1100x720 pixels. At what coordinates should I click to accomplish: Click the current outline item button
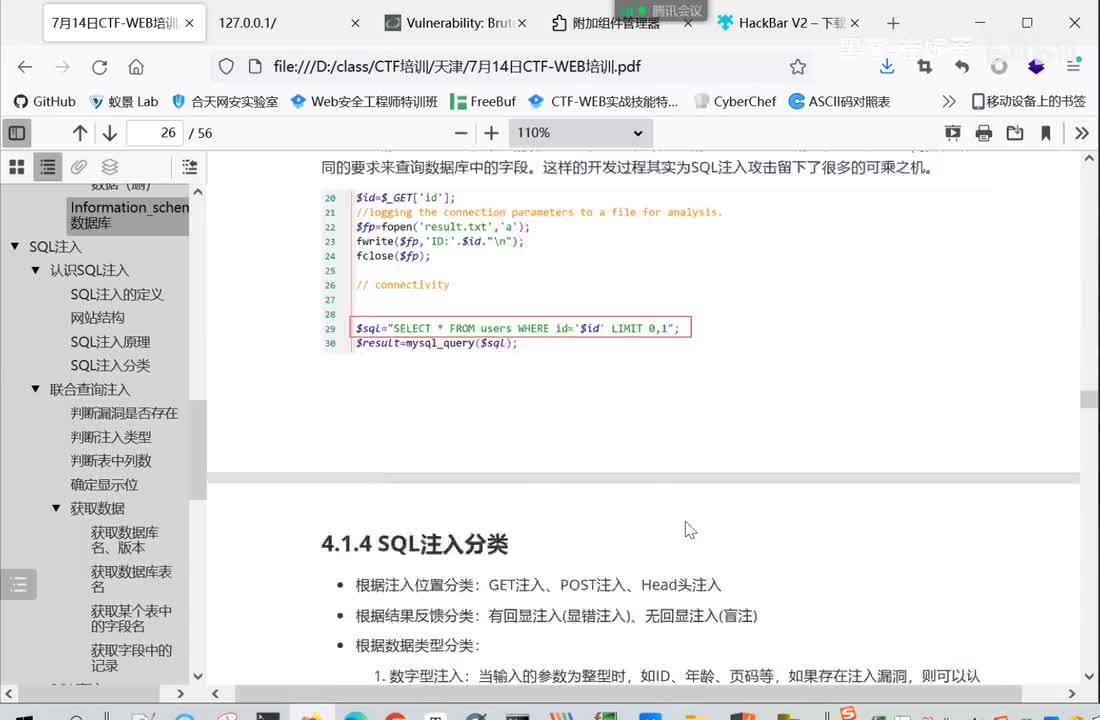click(189, 167)
